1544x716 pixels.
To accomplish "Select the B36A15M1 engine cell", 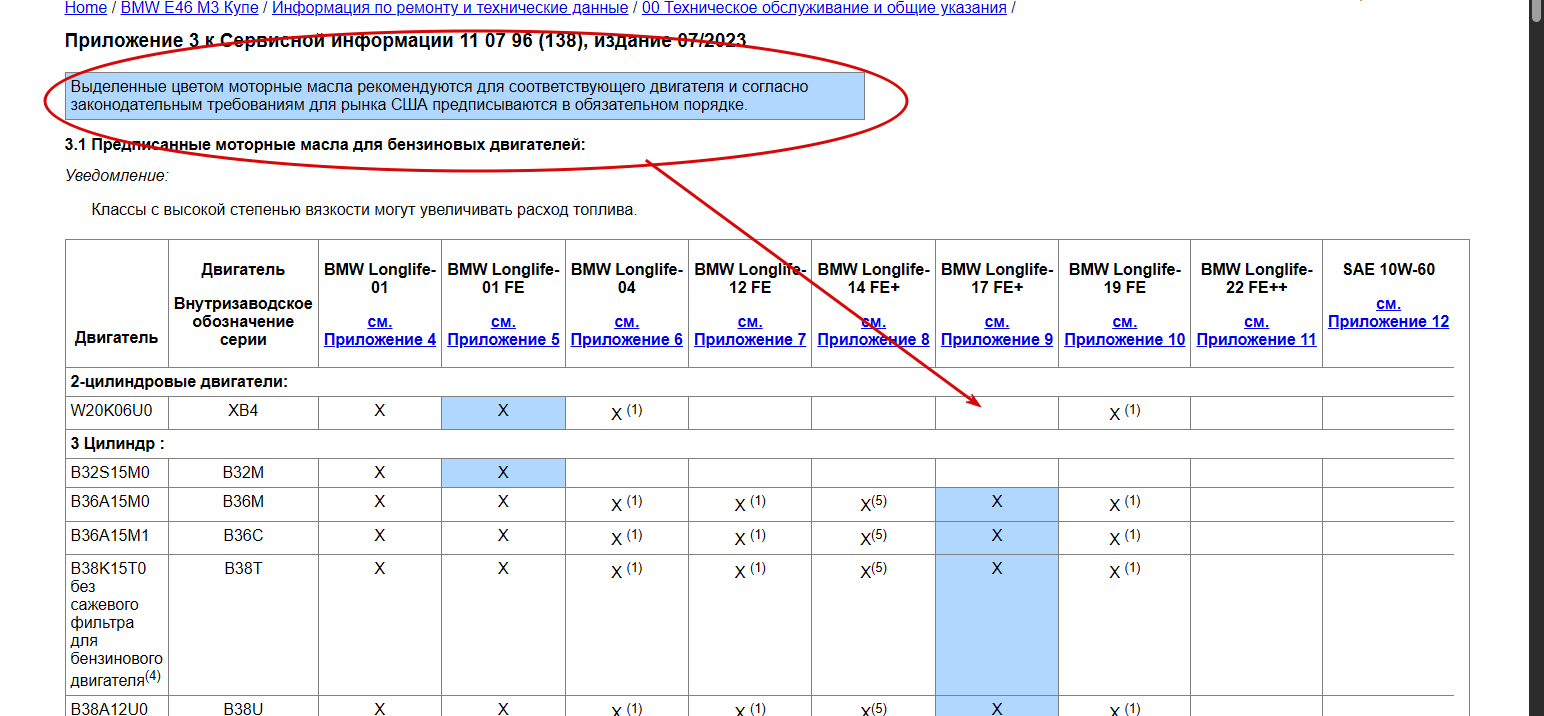I will coord(117,538).
